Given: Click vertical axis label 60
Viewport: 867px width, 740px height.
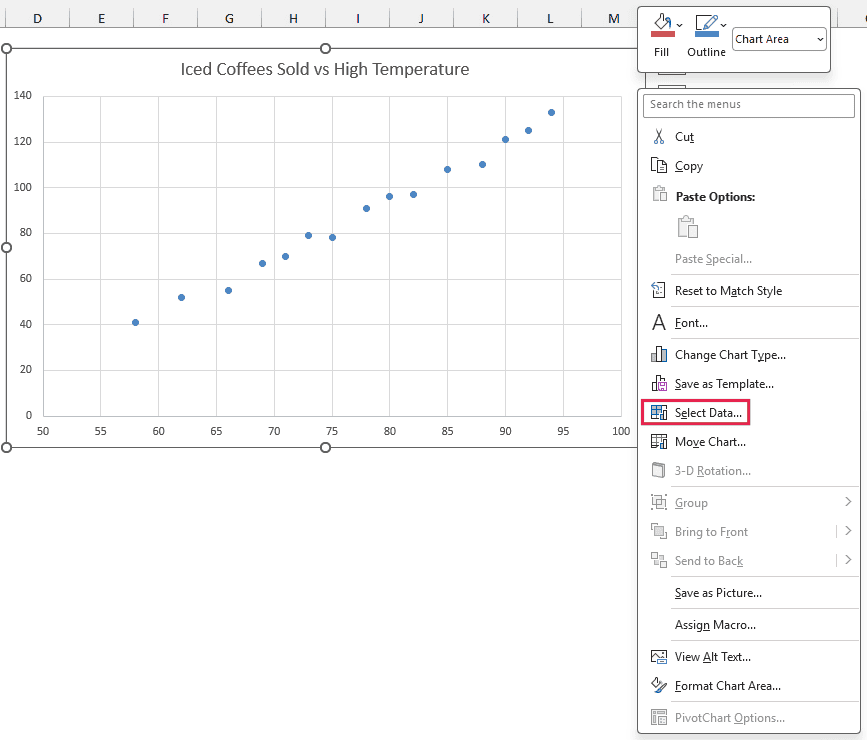Looking at the screenshot, I should click(25, 278).
